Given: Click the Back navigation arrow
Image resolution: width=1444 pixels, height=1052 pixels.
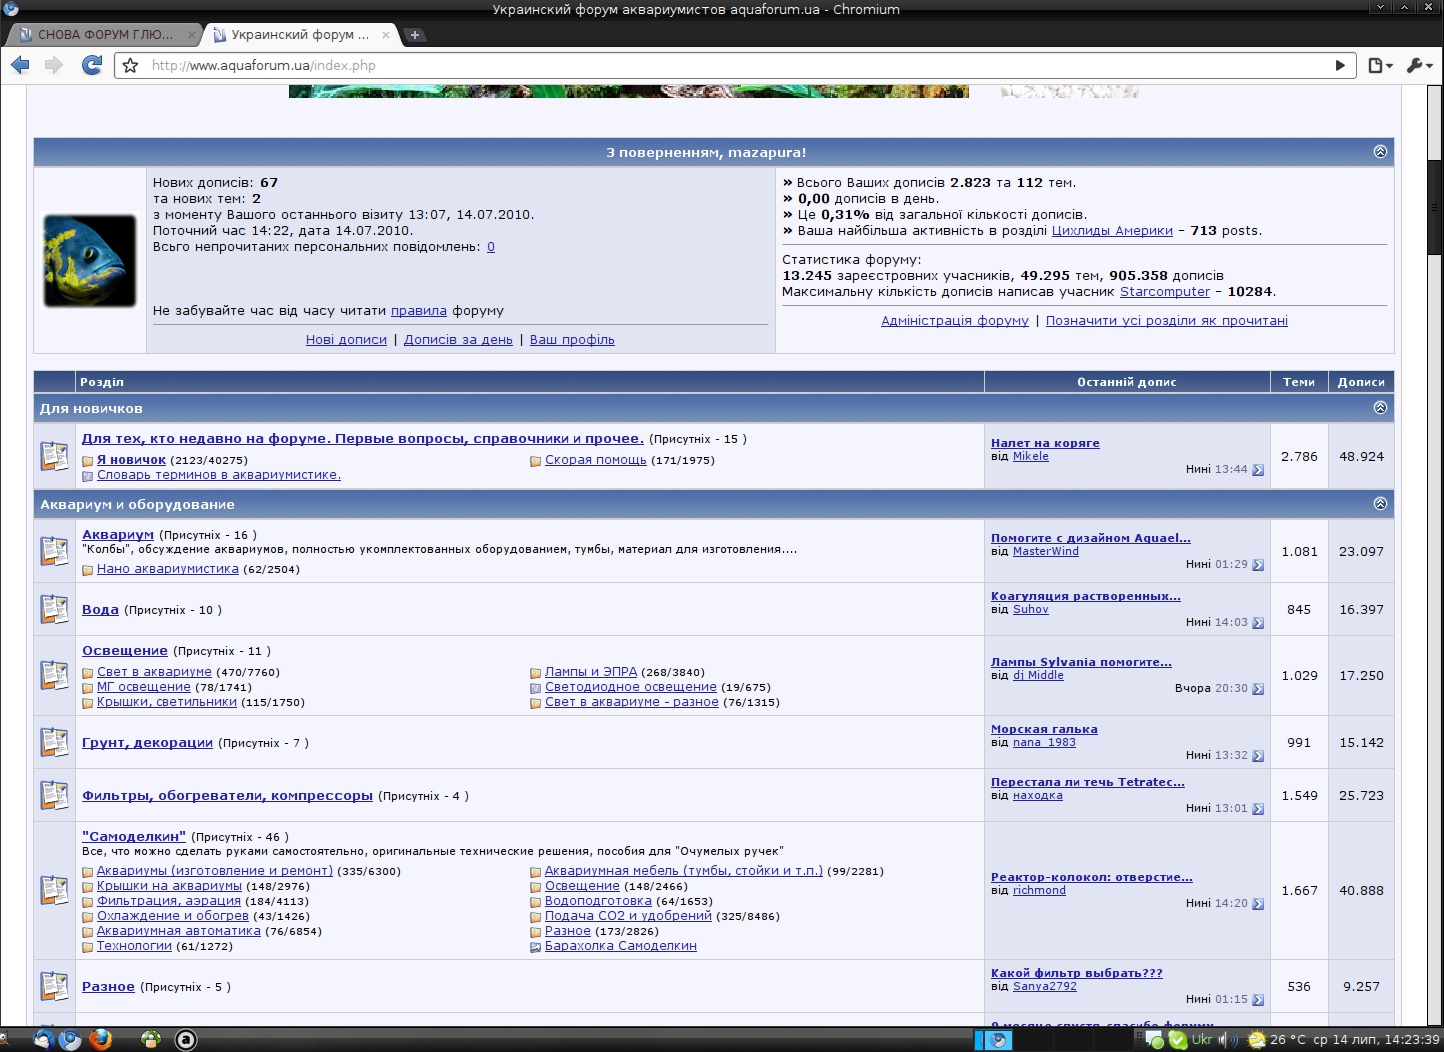Looking at the screenshot, I should pyautogui.click(x=20, y=65).
